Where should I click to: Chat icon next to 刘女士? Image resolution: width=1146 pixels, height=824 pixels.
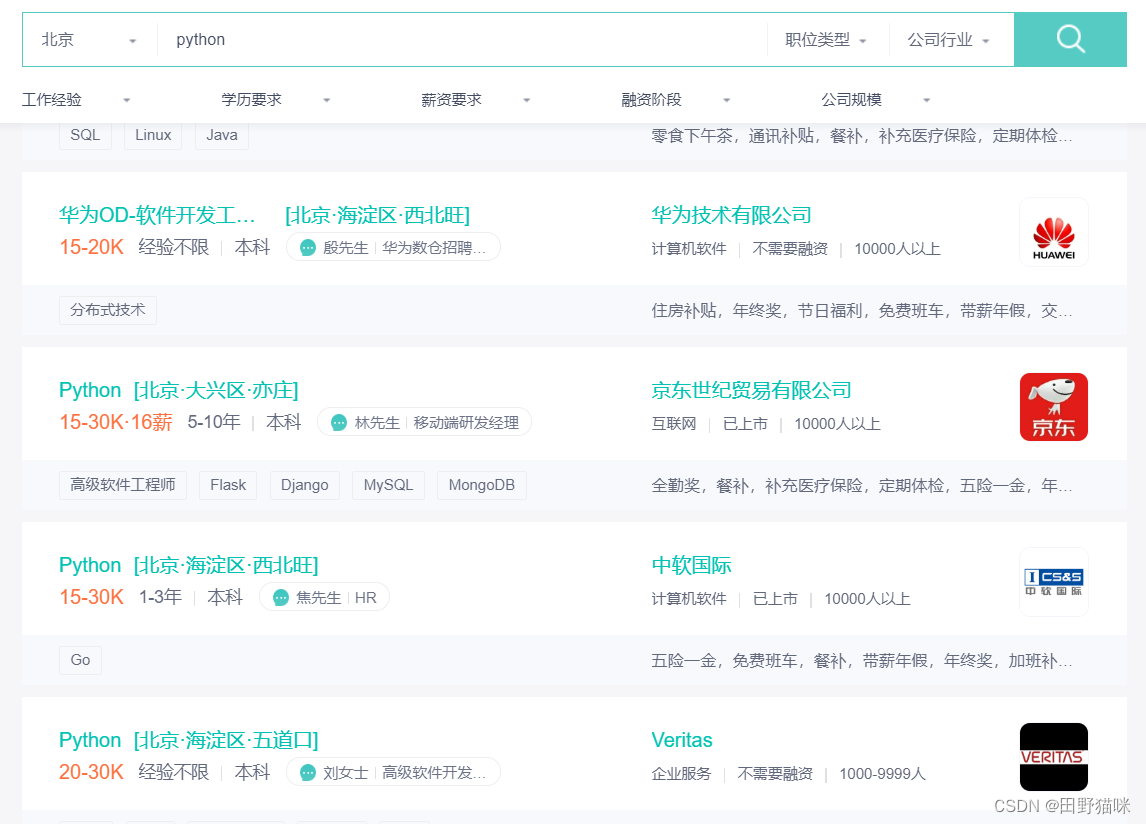click(308, 773)
